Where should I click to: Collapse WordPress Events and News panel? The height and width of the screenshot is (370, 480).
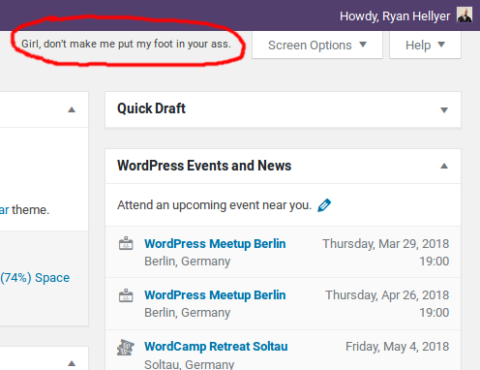(x=444, y=166)
